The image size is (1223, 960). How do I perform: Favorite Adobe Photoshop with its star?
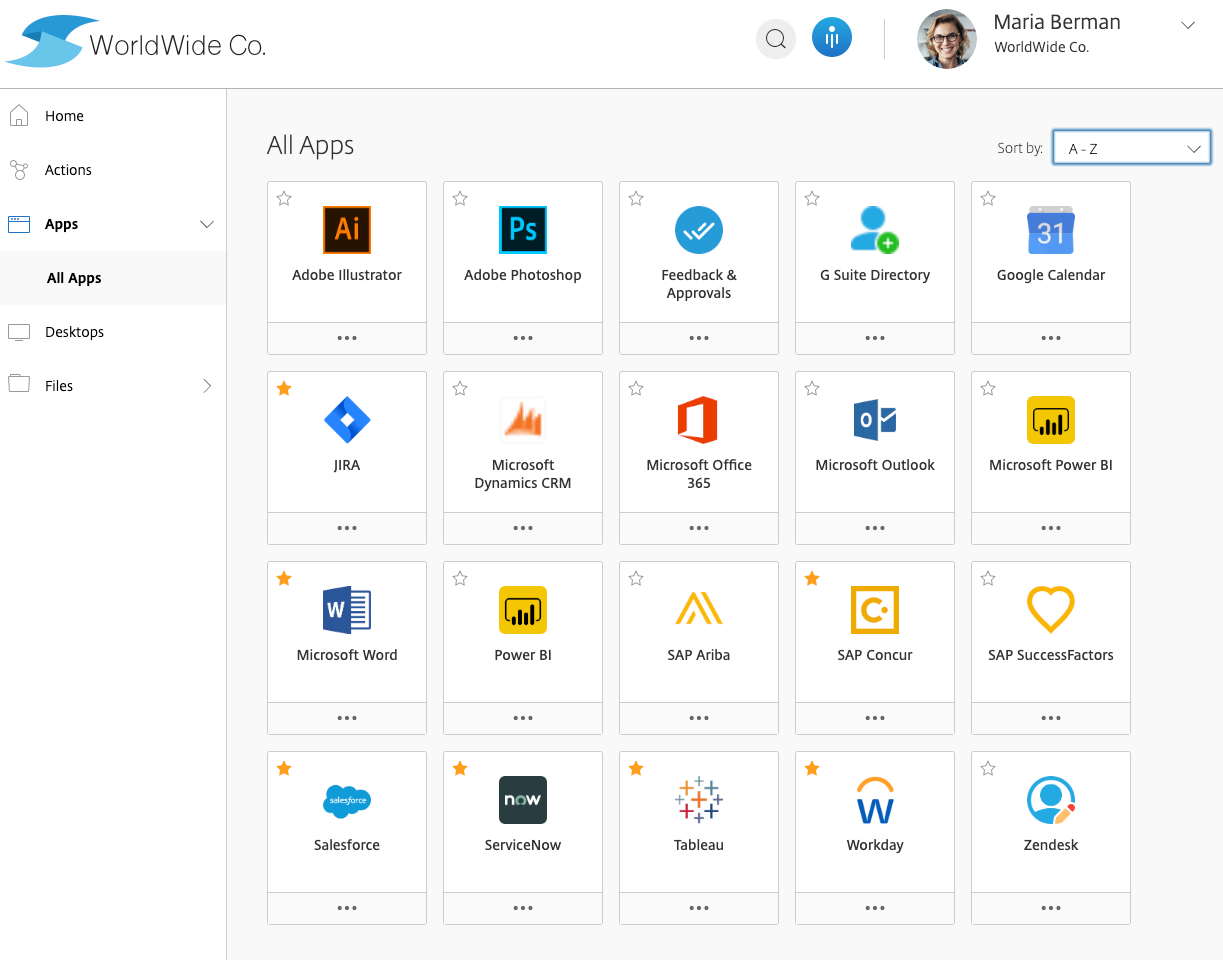coord(460,199)
